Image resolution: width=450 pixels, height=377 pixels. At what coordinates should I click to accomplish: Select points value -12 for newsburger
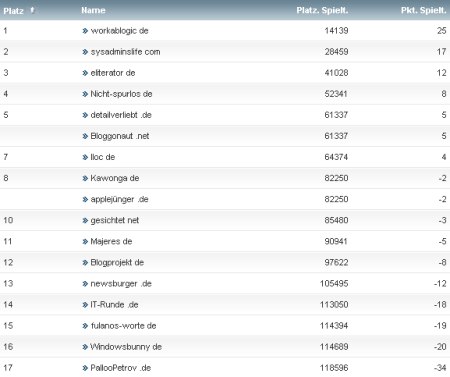pos(440,284)
